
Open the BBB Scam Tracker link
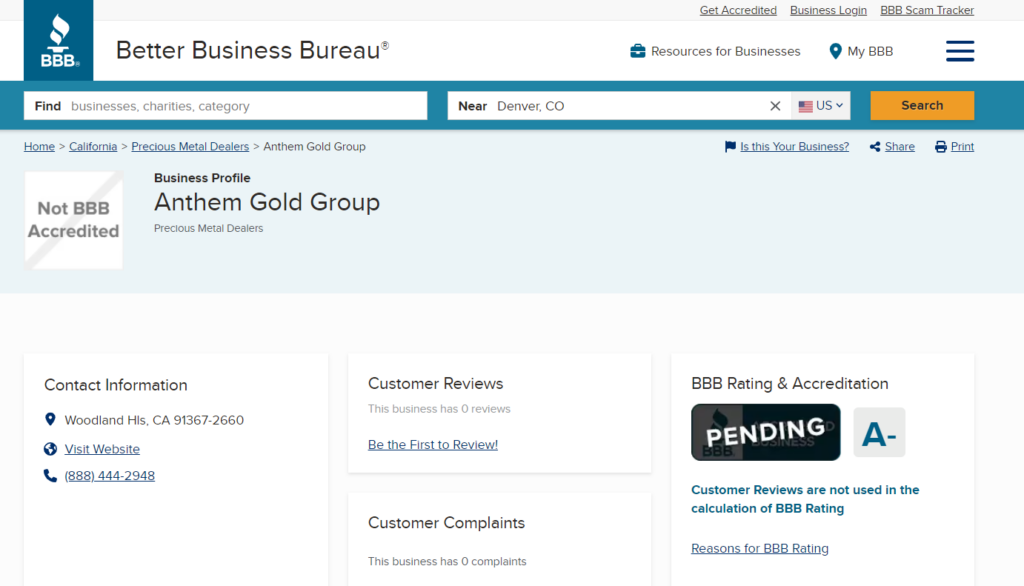coord(927,10)
